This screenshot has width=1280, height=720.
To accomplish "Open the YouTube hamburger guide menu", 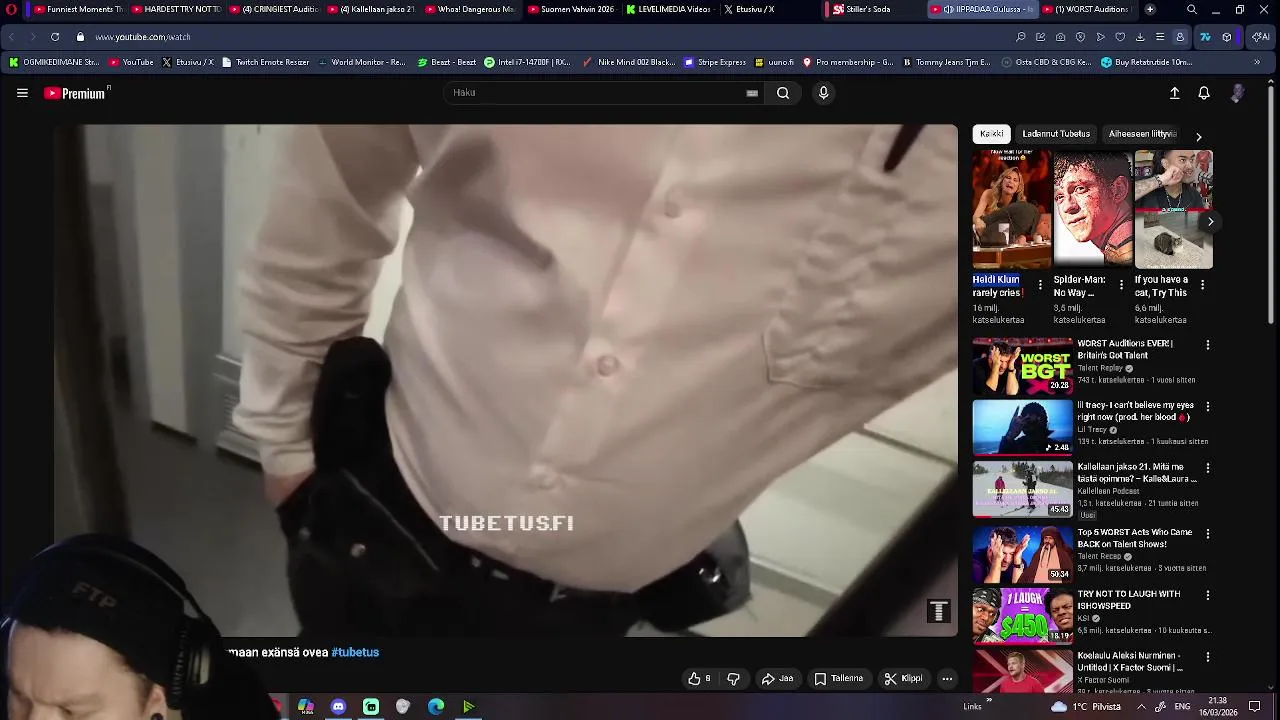I will [22, 93].
